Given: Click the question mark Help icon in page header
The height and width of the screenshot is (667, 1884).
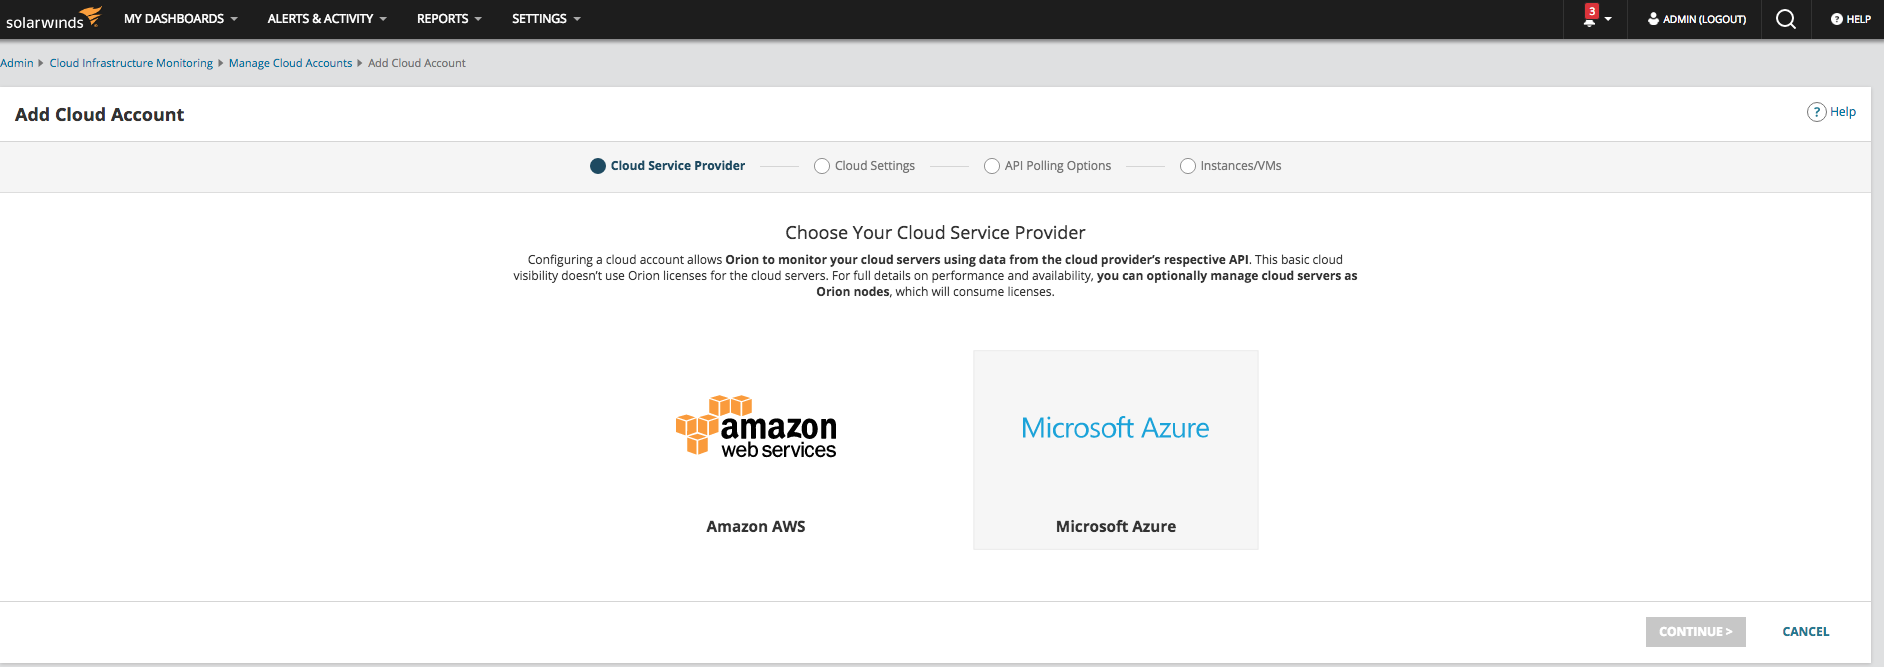Looking at the screenshot, I should (1816, 112).
